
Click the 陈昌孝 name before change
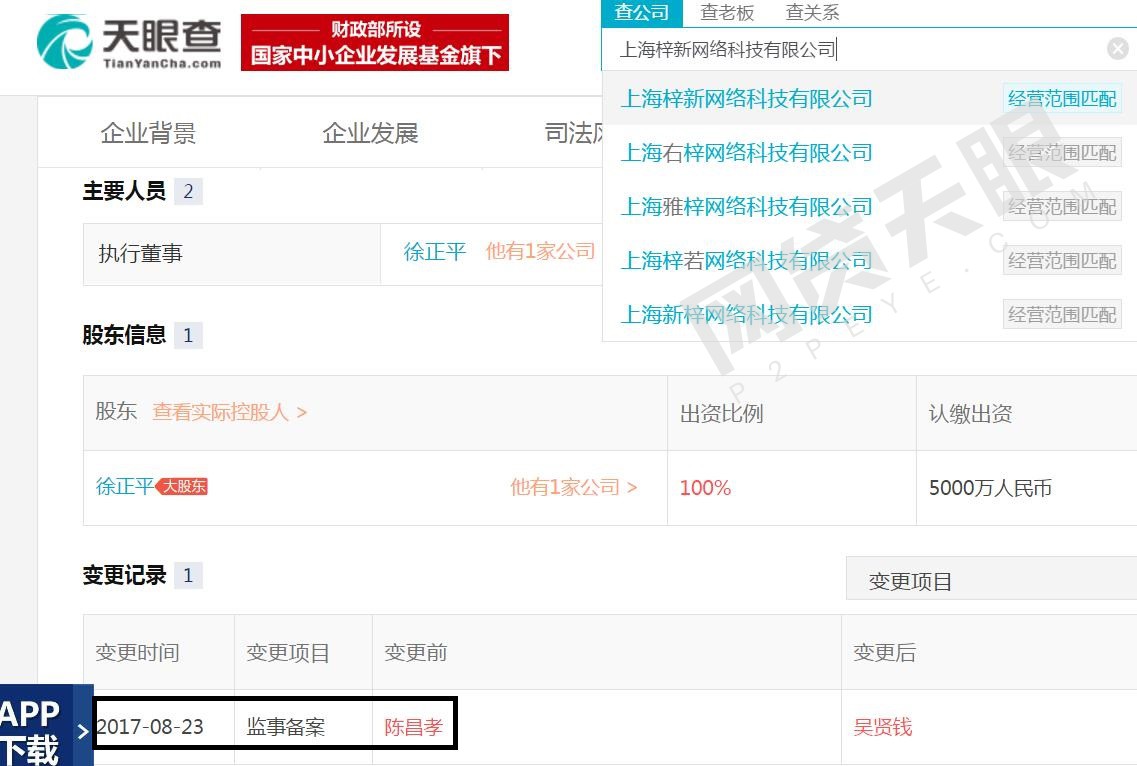[413, 727]
